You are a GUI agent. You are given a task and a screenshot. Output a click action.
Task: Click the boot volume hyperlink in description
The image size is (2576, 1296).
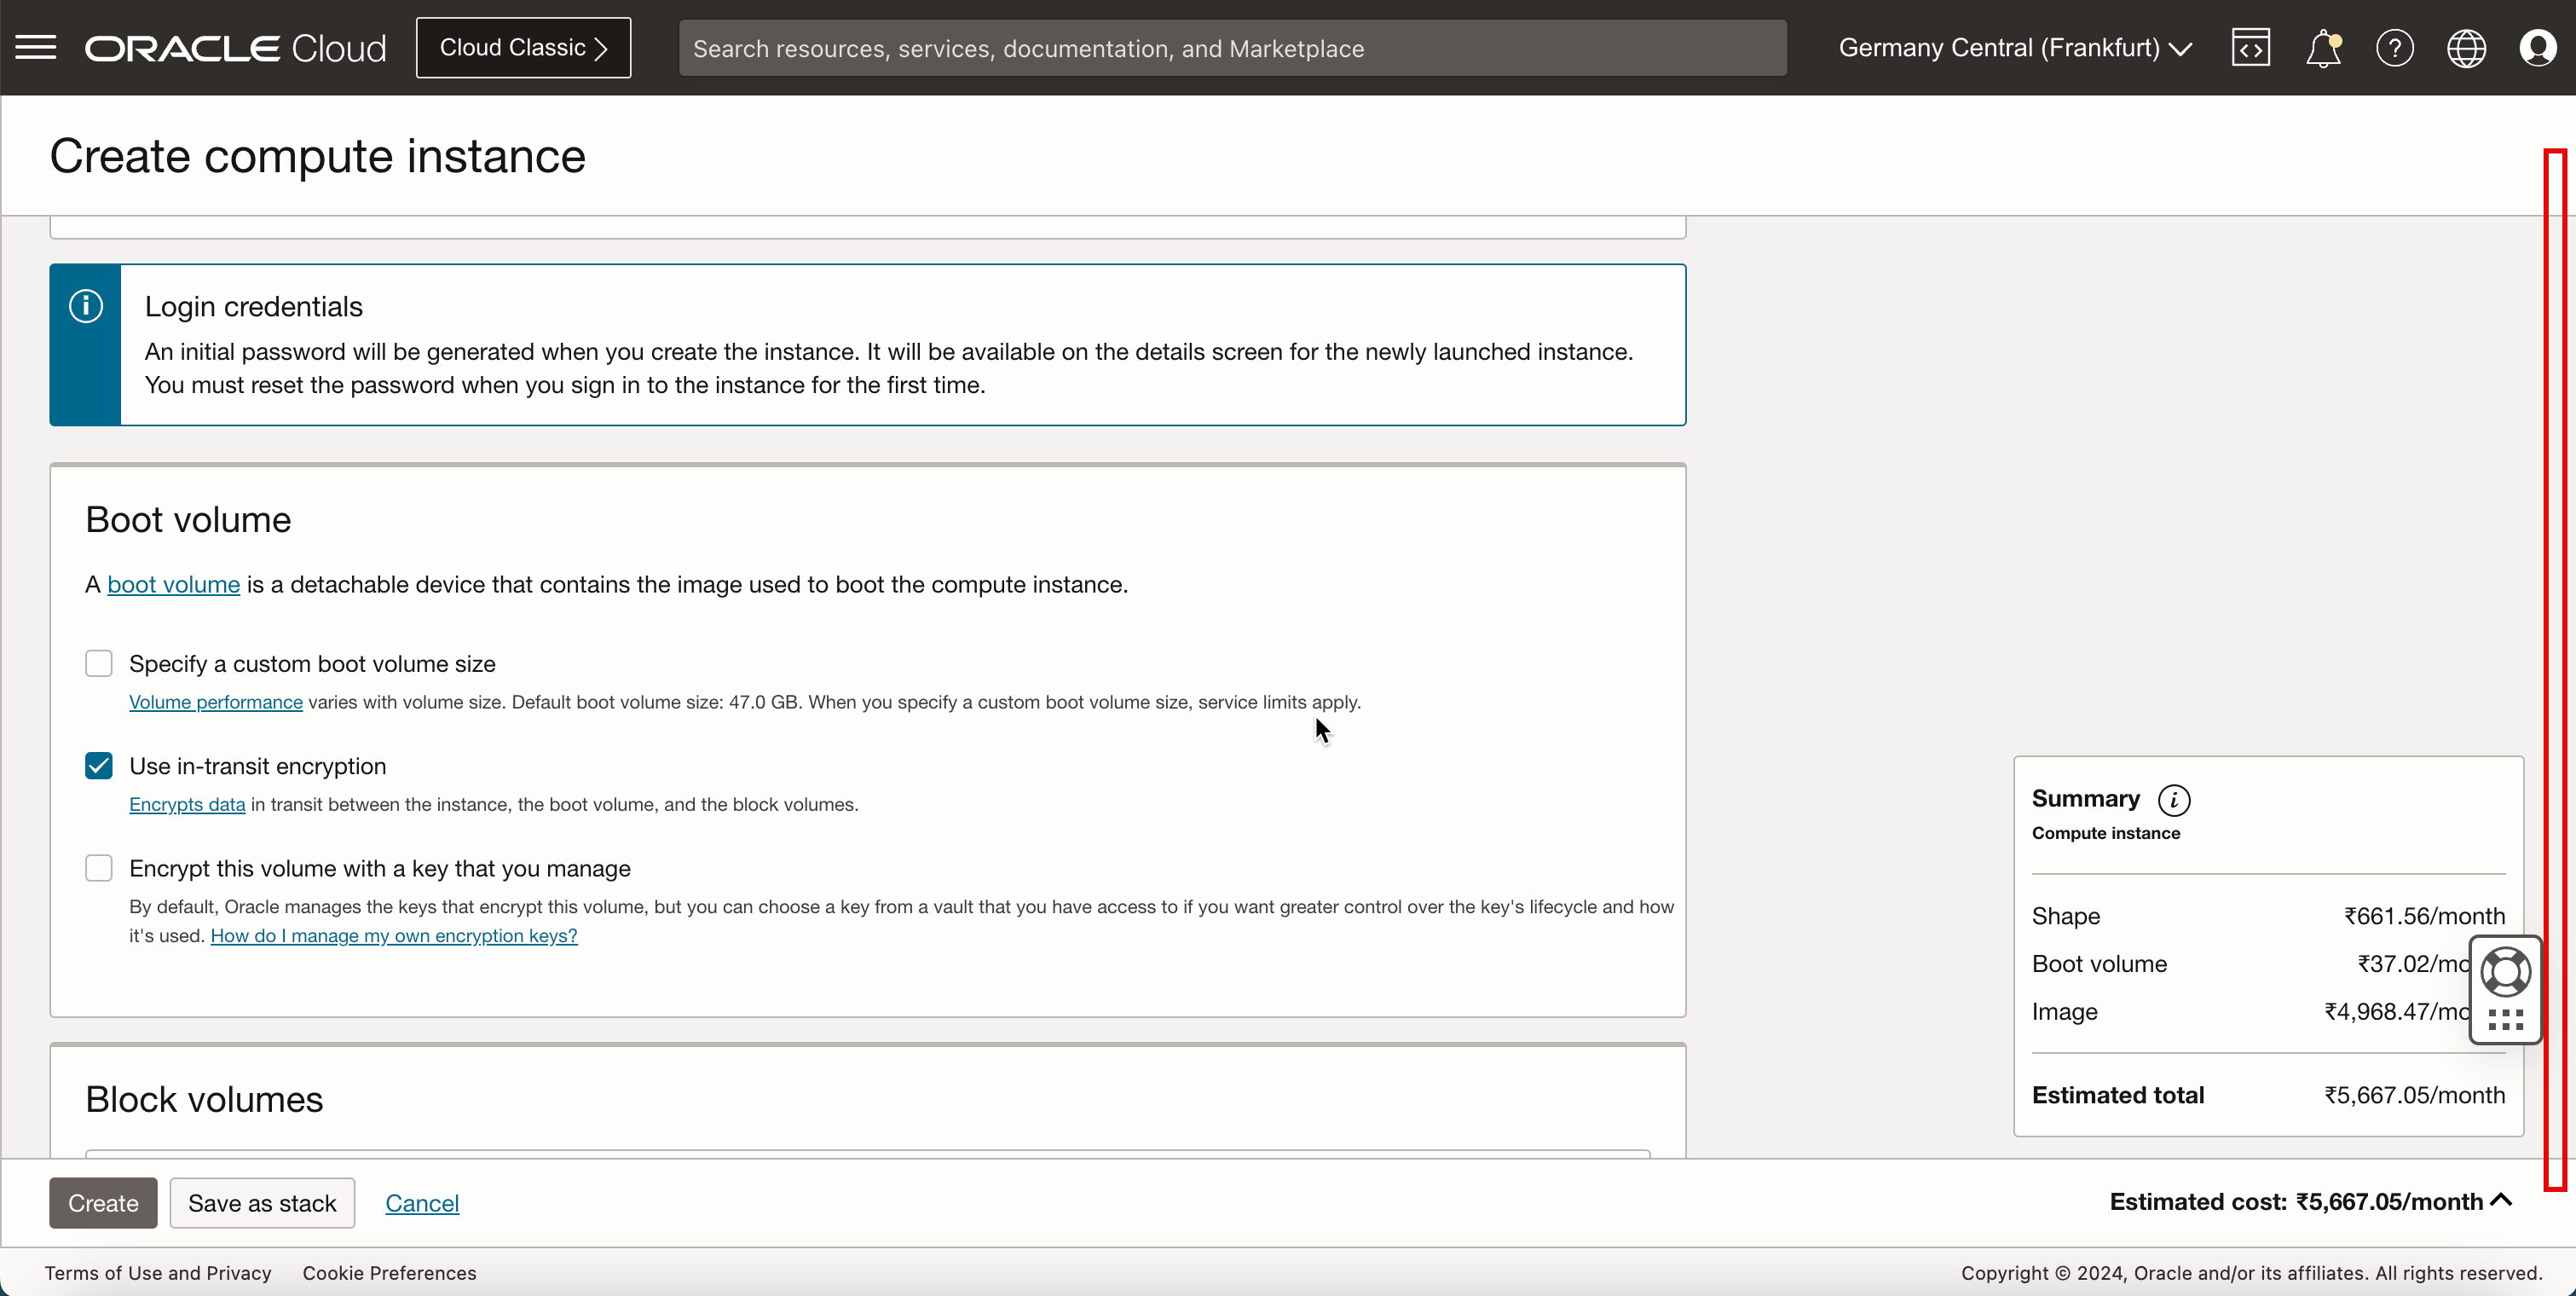click(174, 583)
